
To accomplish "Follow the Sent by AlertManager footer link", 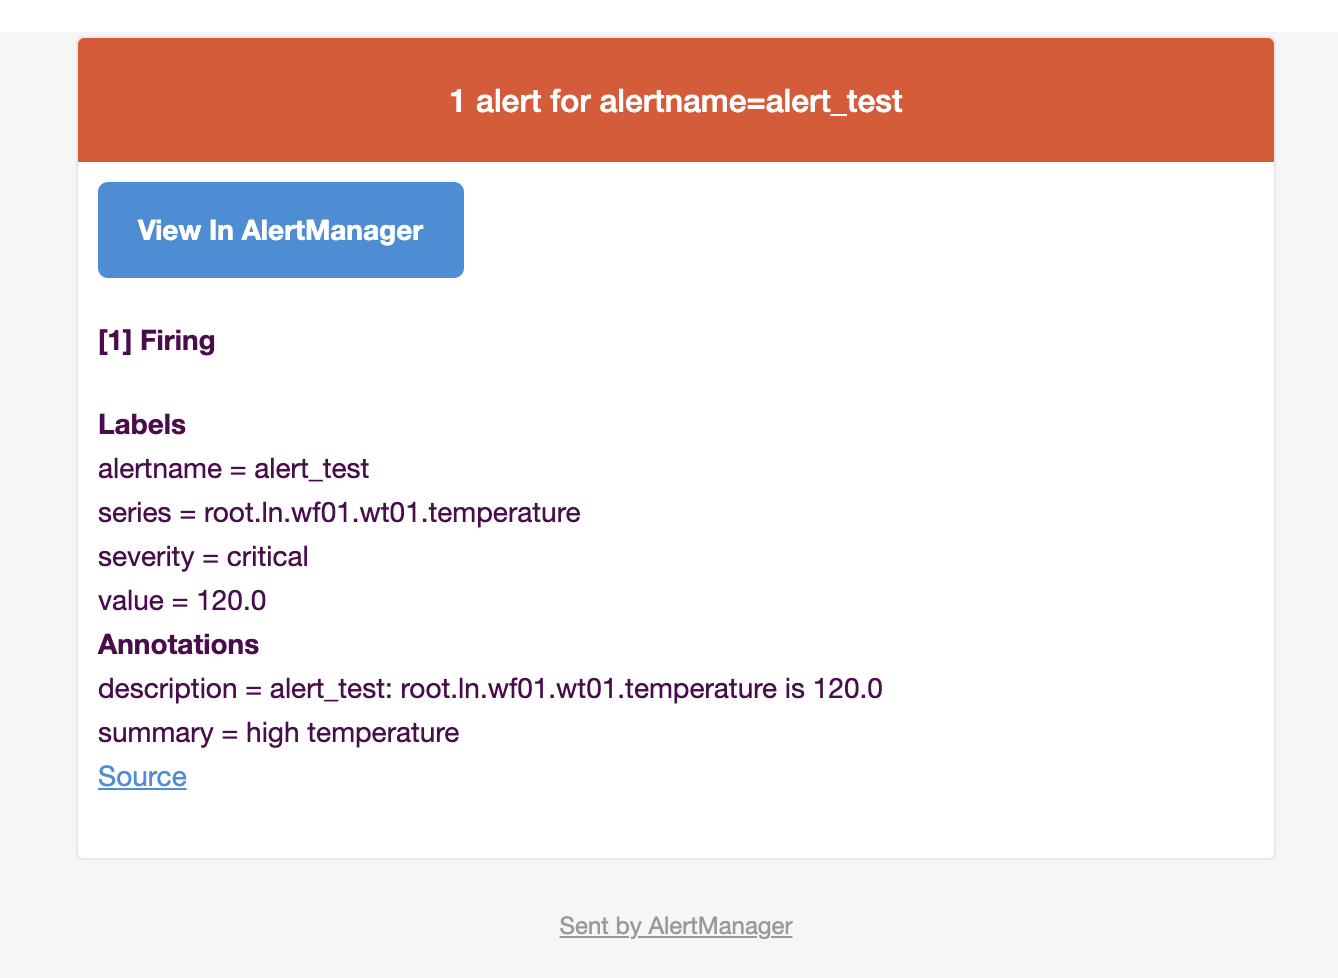I will click(x=675, y=926).
